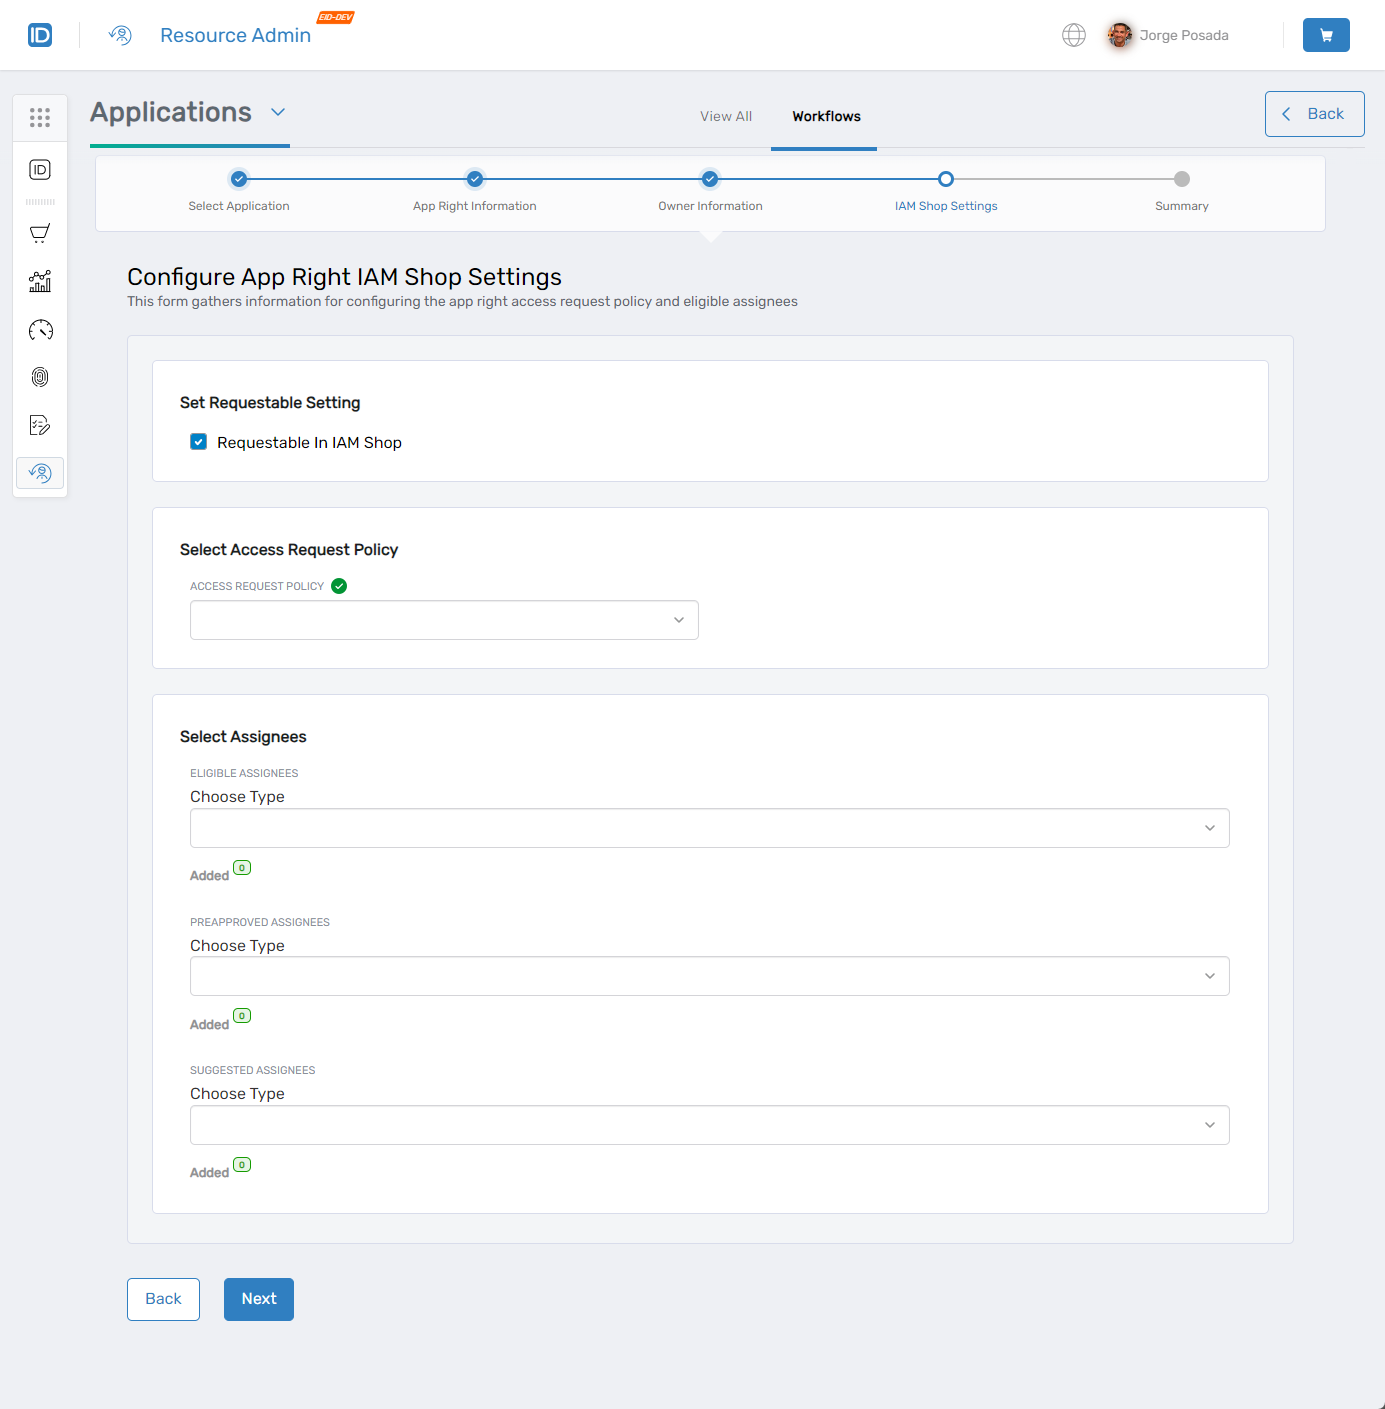Click the ID card sidebar icon
The height and width of the screenshot is (1409, 1385).
click(40, 170)
